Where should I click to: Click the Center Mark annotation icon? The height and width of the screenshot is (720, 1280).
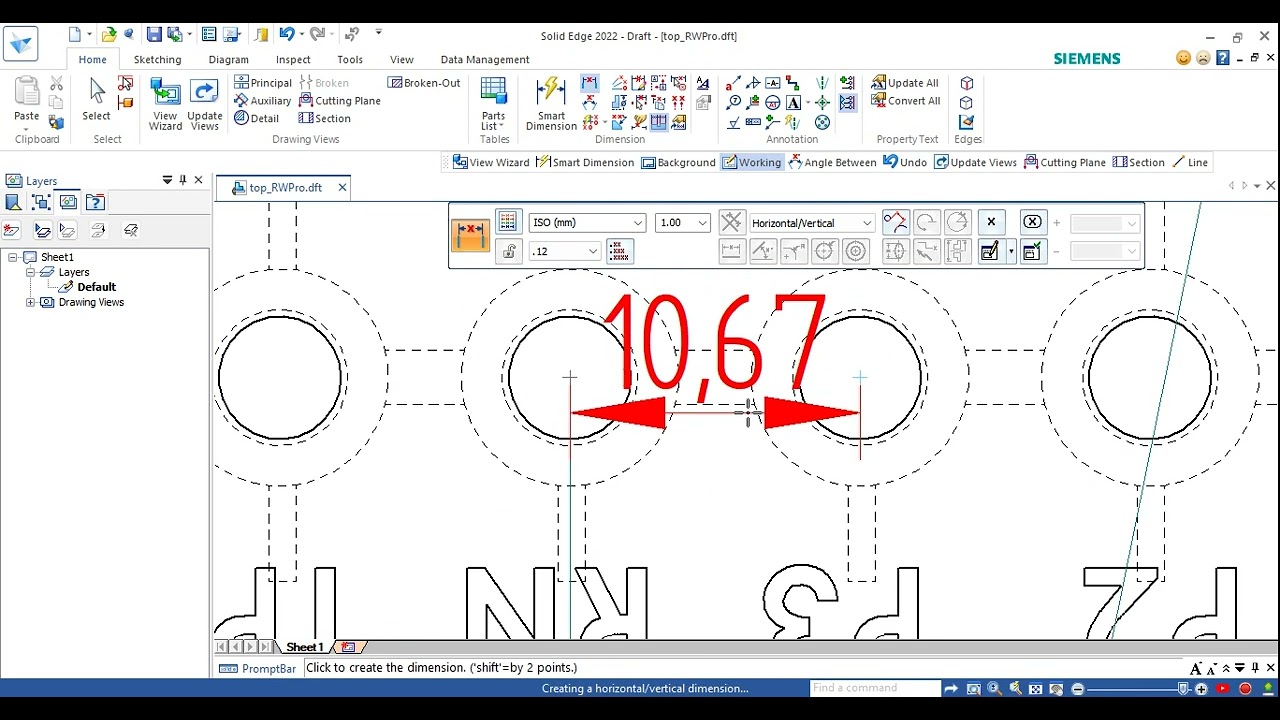click(822, 103)
